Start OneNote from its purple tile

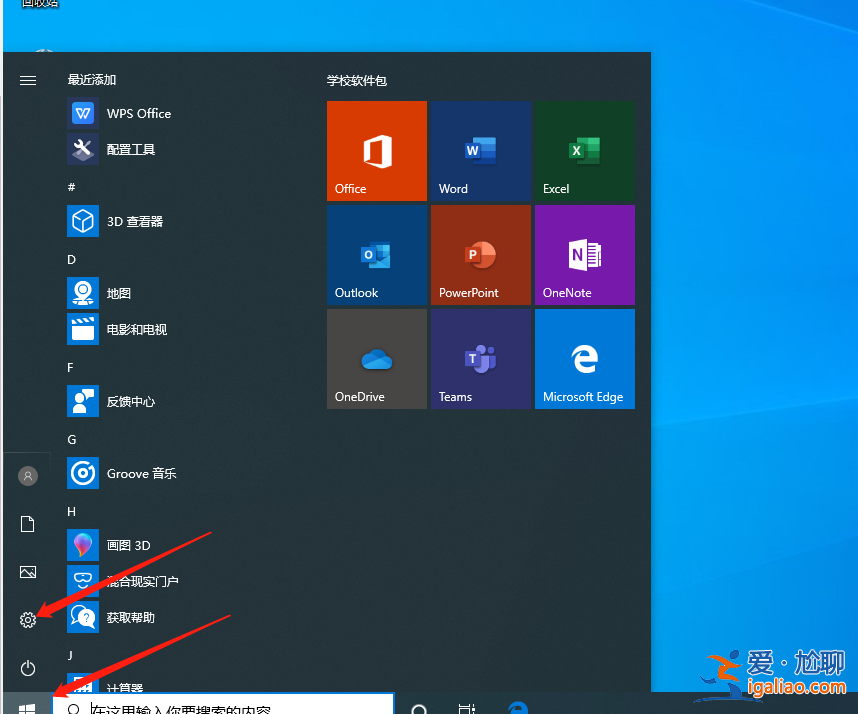[x=585, y=254]
